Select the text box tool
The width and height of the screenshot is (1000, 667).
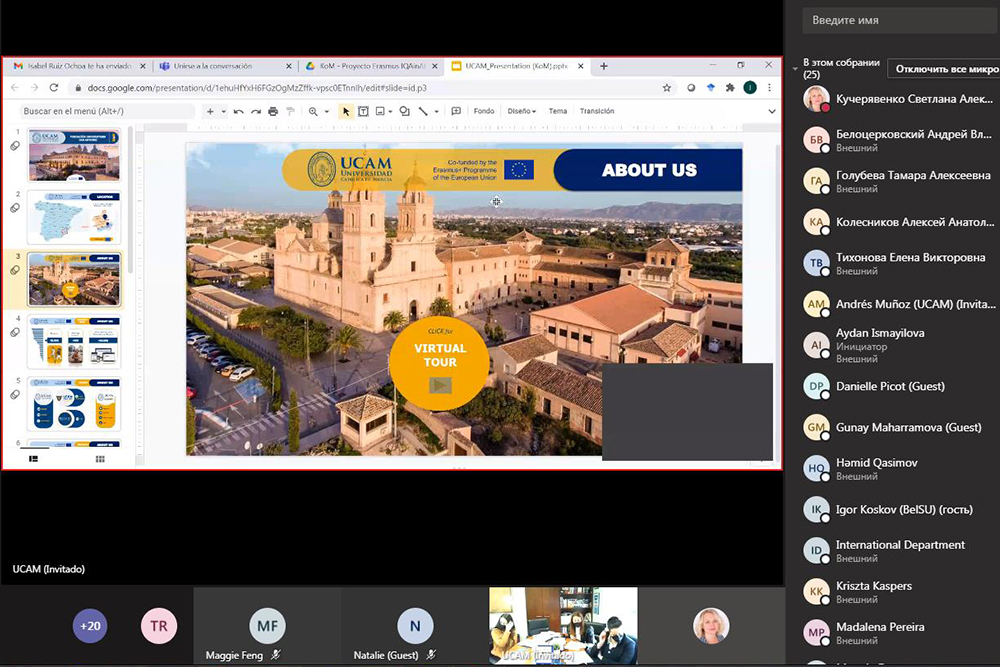pos(364,112)
